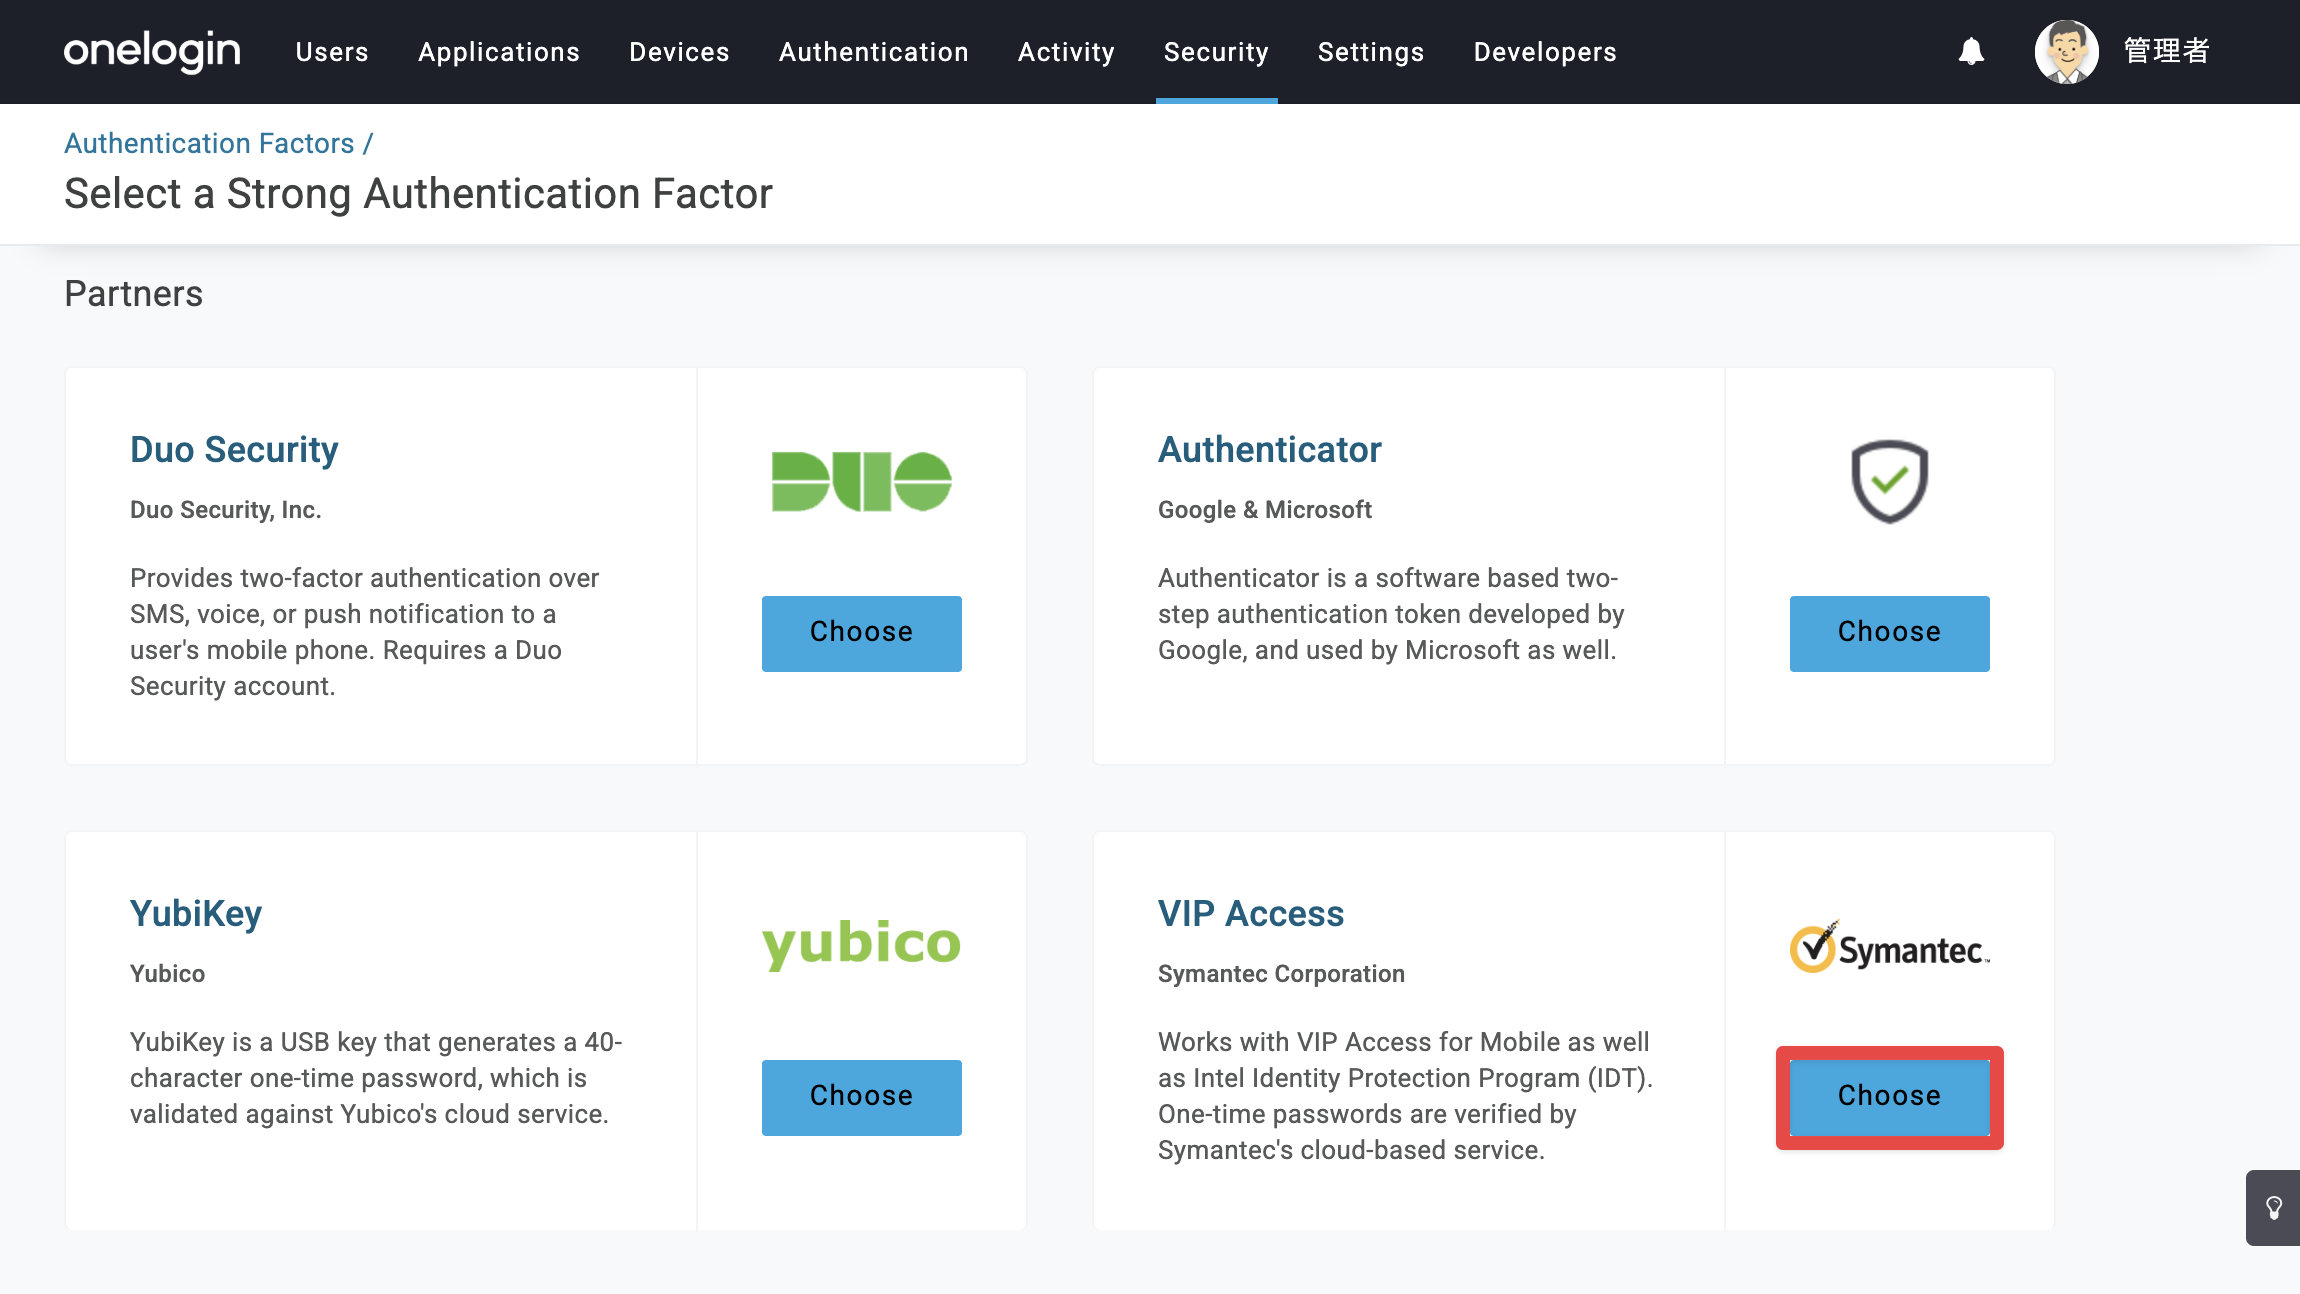Click the VIP Access title
The image size is (2300, 1294).
click(x=1251, y=914)
